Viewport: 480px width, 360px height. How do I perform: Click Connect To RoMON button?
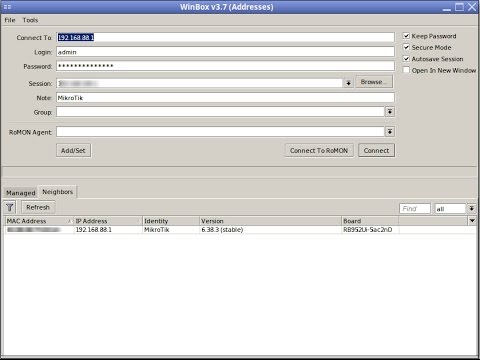point(319,150)
